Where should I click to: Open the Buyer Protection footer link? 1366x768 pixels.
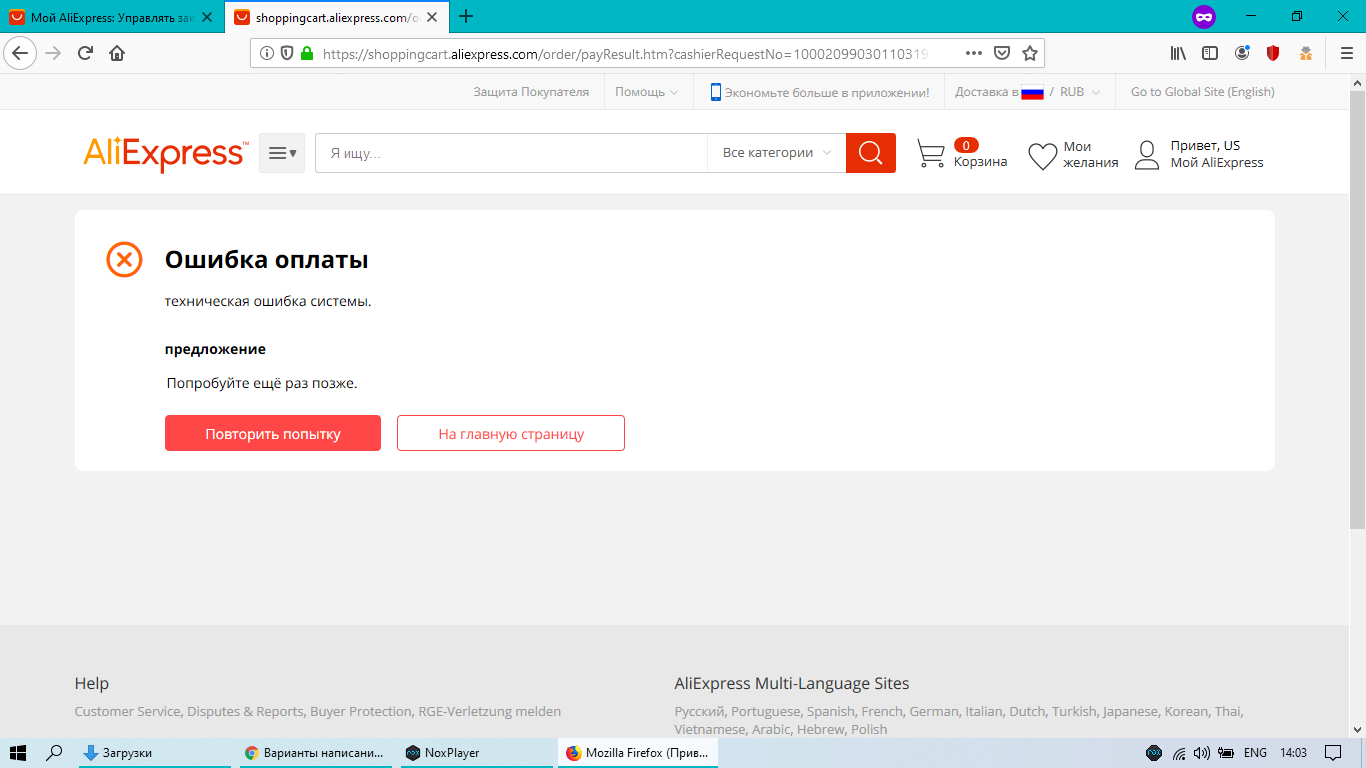pos(361,712)
